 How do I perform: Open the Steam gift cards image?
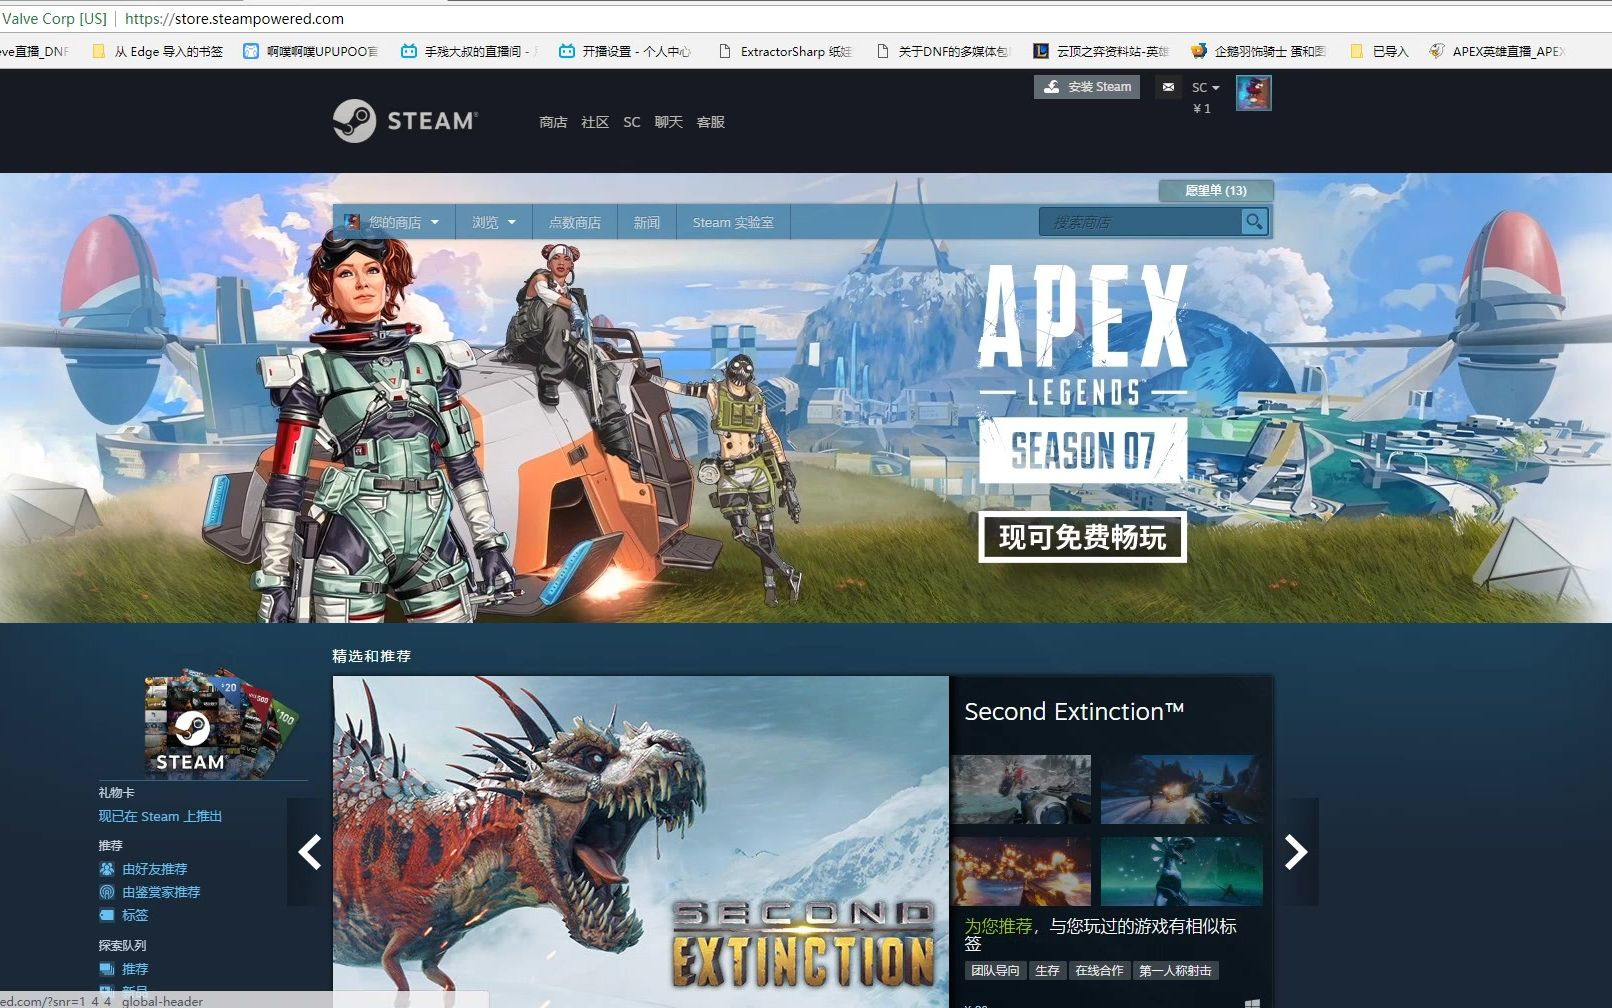click(221, 723)
